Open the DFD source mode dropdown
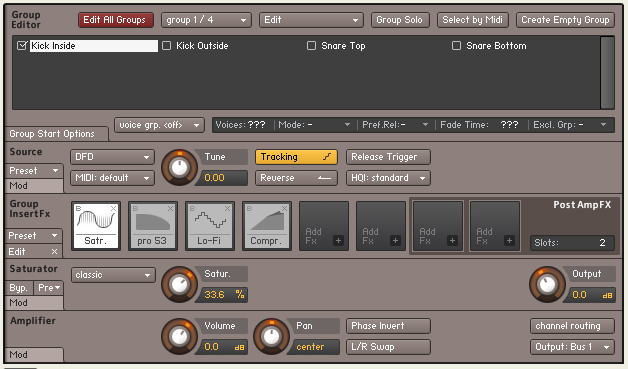 pos(112,157)
